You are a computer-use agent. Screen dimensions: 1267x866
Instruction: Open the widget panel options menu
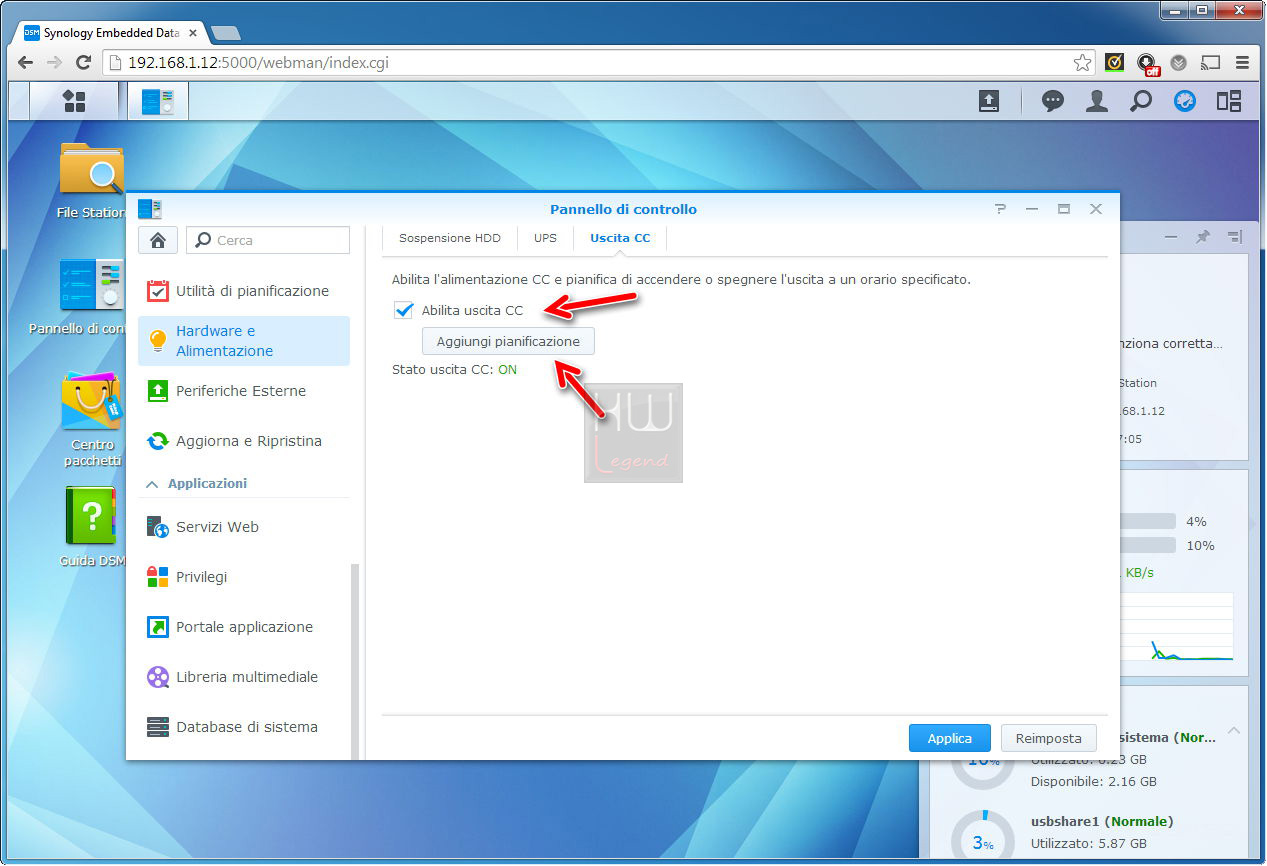point(1235,237)
